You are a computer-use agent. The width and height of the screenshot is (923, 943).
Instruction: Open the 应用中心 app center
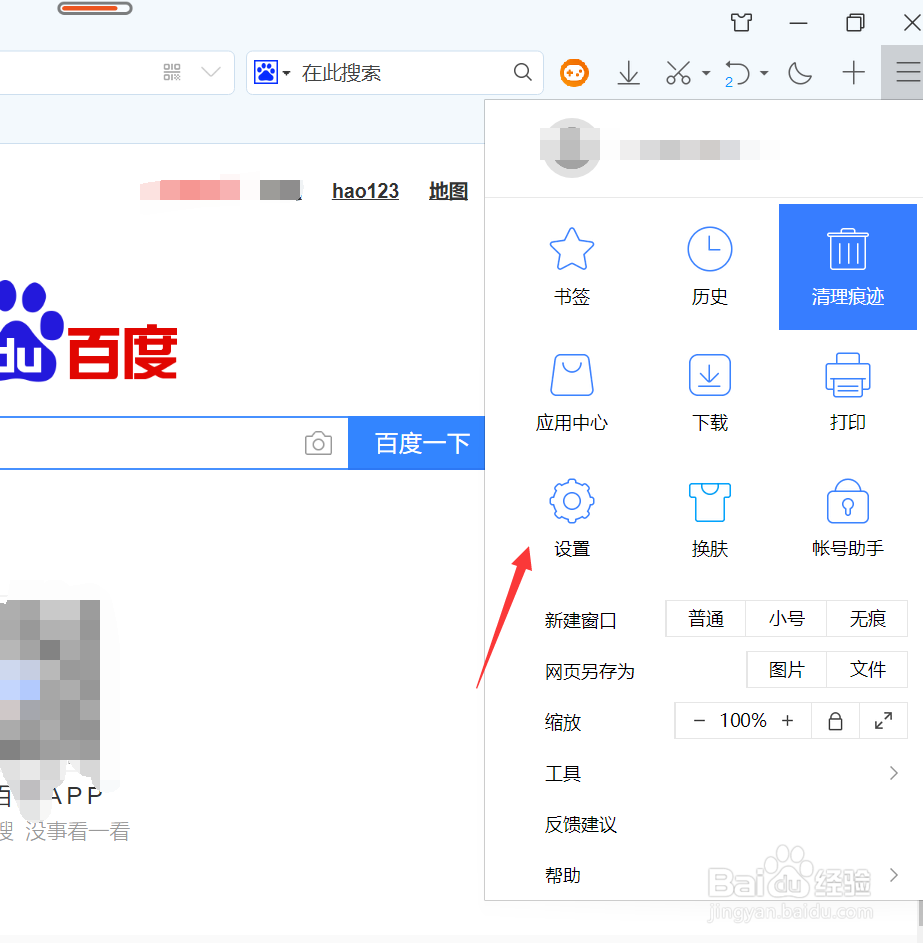pos(571,390)
